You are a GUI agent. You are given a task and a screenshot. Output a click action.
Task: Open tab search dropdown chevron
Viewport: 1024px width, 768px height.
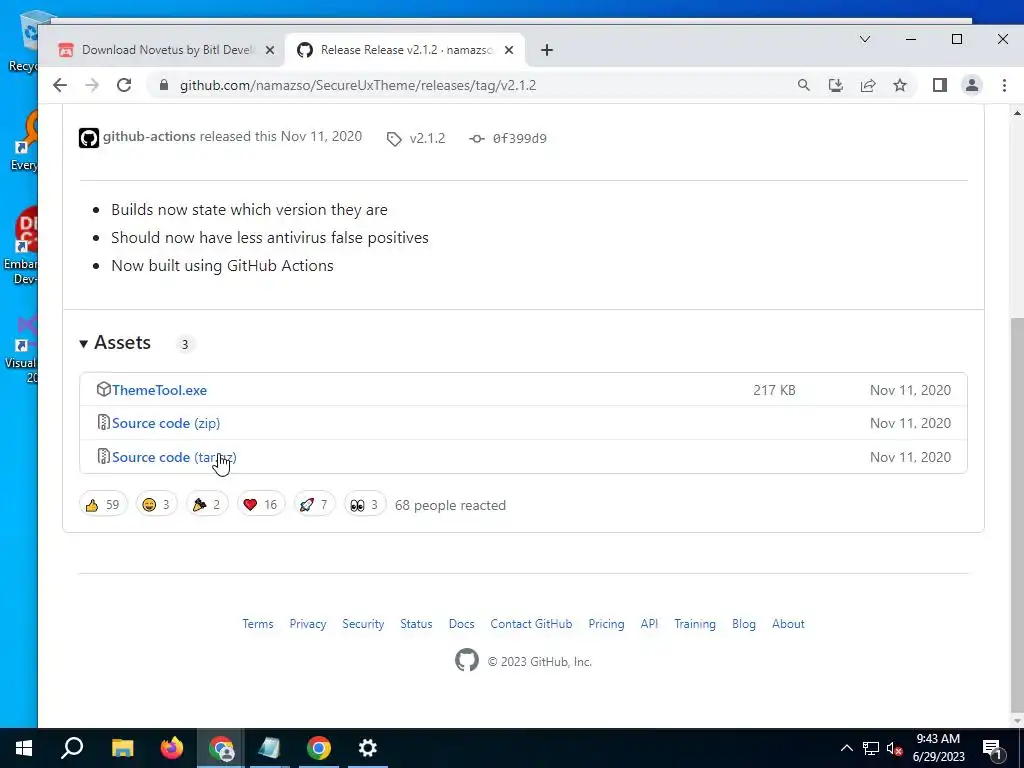coord(865,39)
